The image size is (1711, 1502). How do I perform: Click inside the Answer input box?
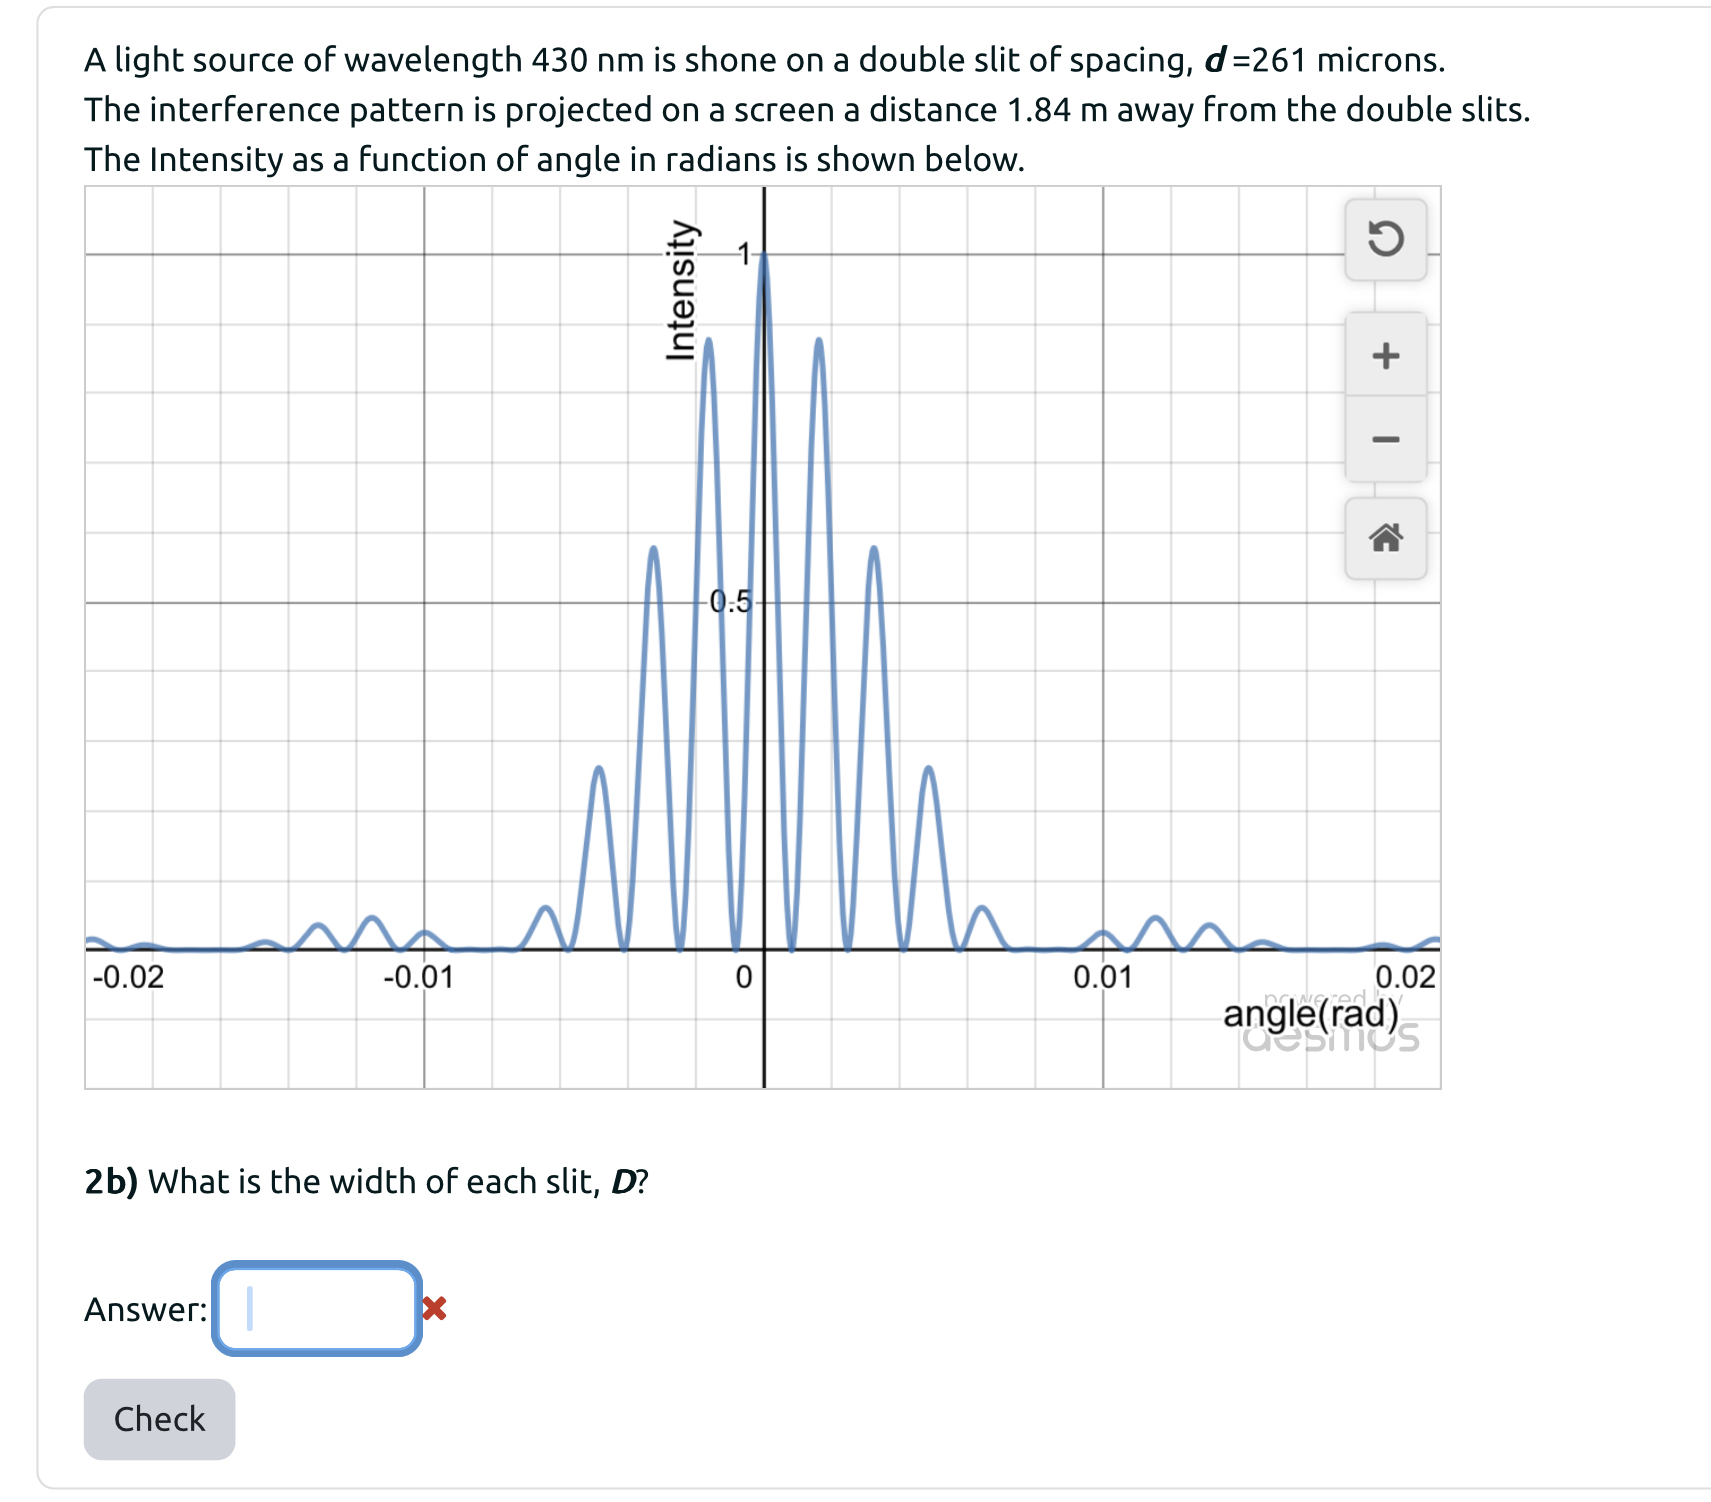click(315, 1308)
